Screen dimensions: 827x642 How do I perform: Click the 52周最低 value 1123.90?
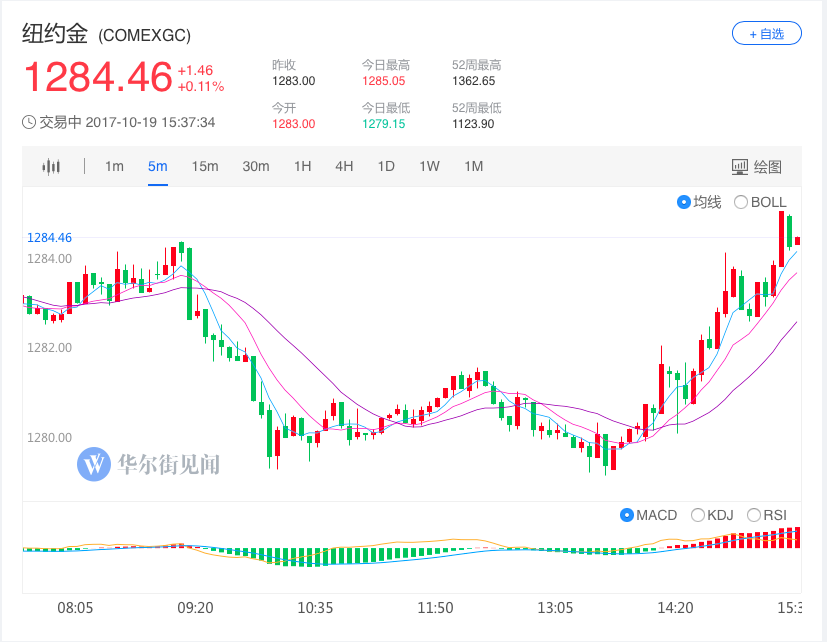[473, 124]
